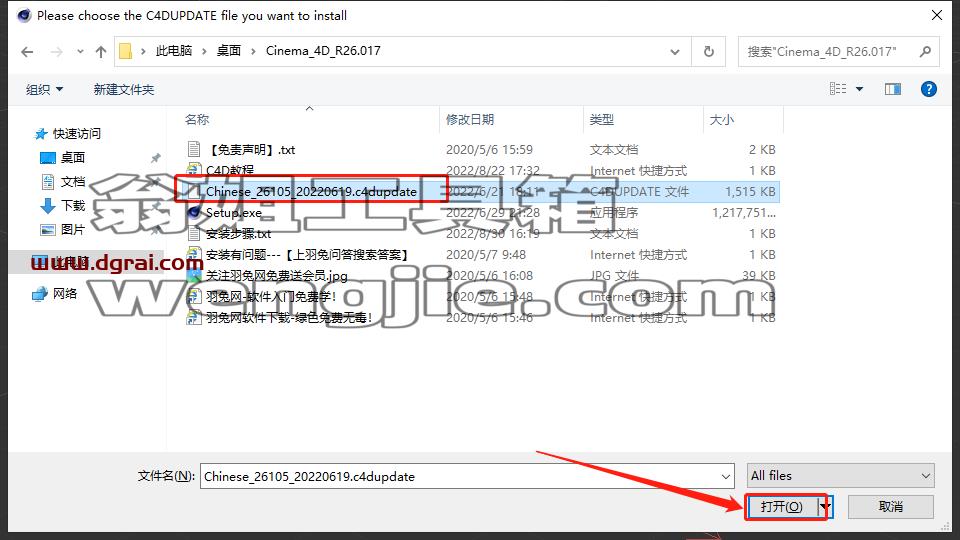The height and width of the screenshot is (540, 960).
Task: Select 网络 in the sidebar
Action: pos(65,293)
